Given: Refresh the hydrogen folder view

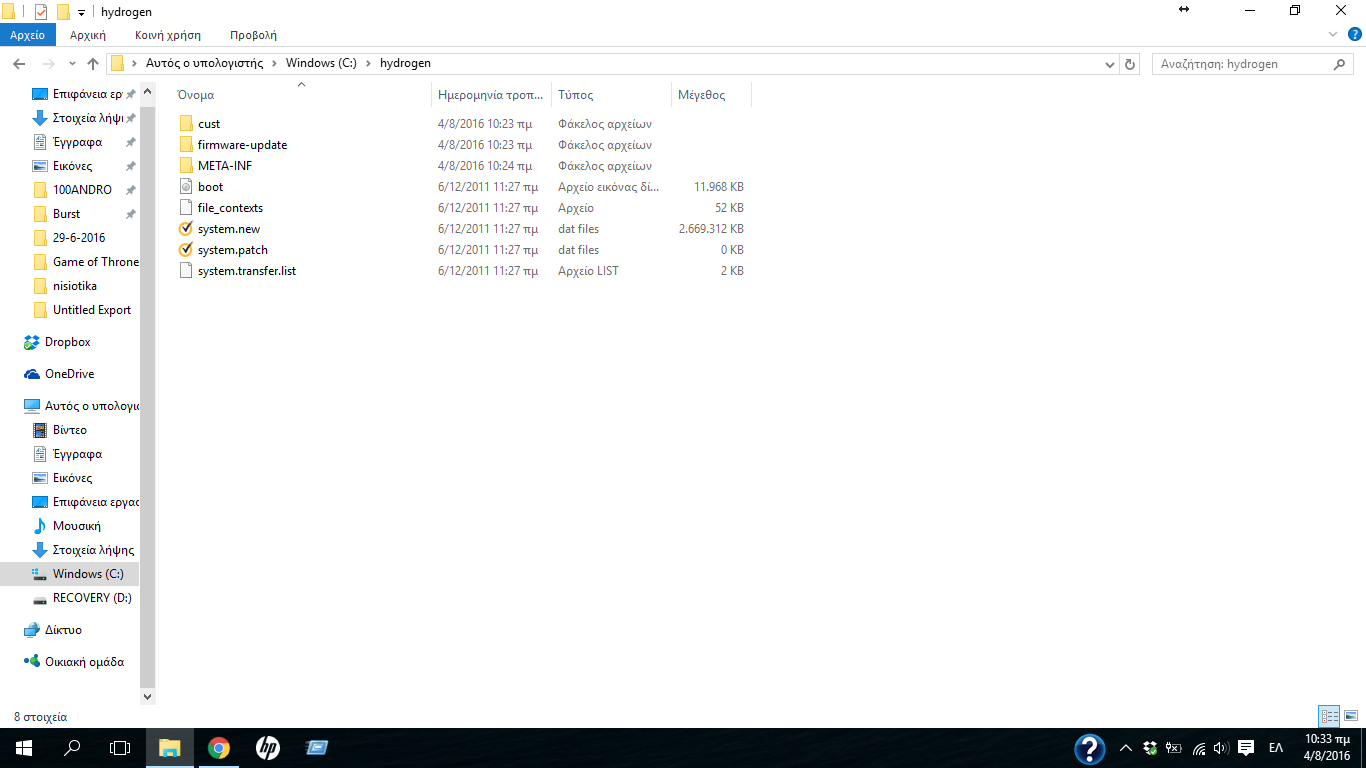Looking at the screenshot, I should click(x=1130, y=64).
